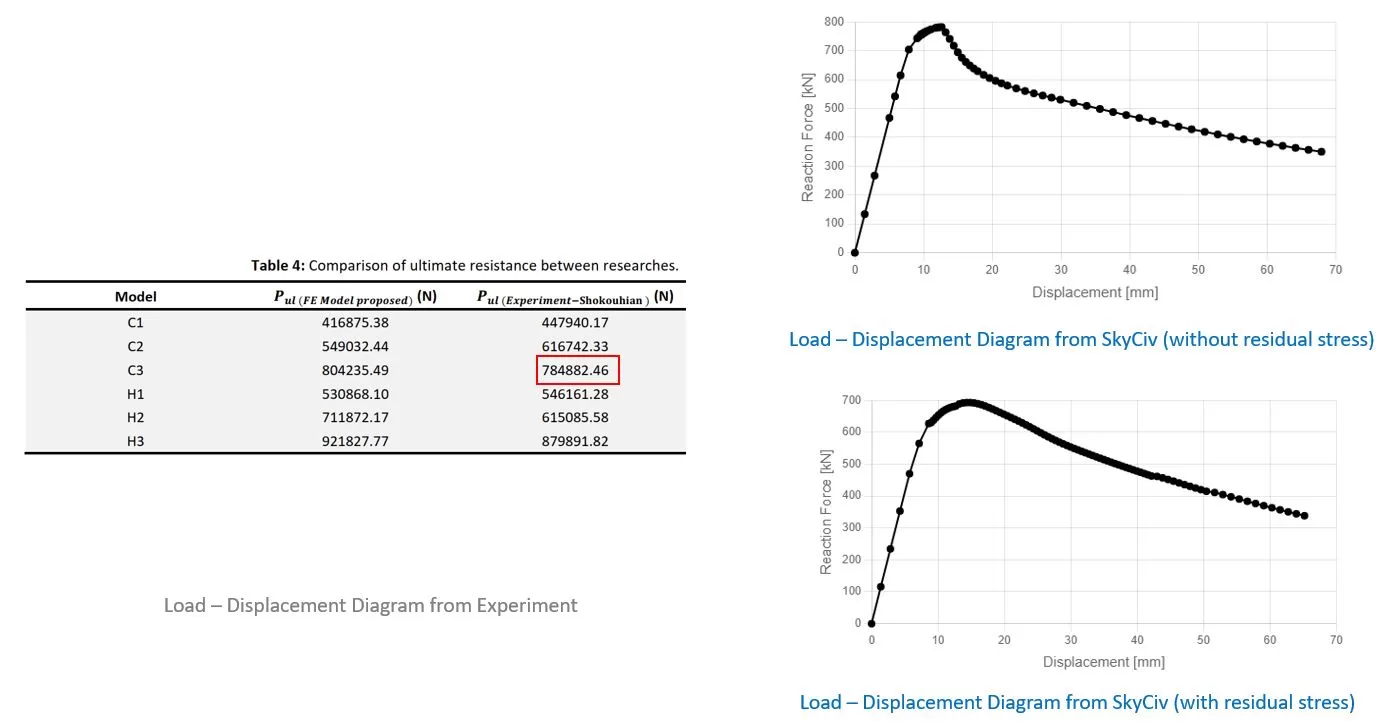Click the red-boxed value 784882.46
This screenshot has width=1387, height=727.
577,370
